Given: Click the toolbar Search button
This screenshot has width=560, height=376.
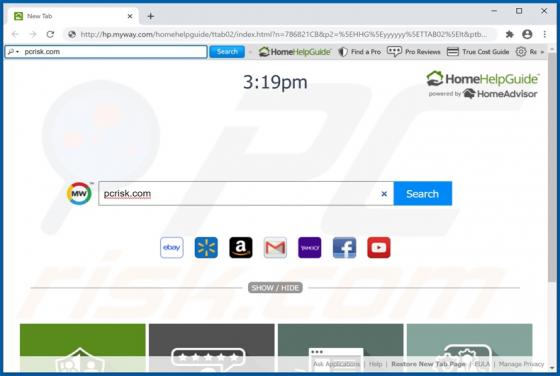Looking at the screenshot, I should (x=227, y=52).
